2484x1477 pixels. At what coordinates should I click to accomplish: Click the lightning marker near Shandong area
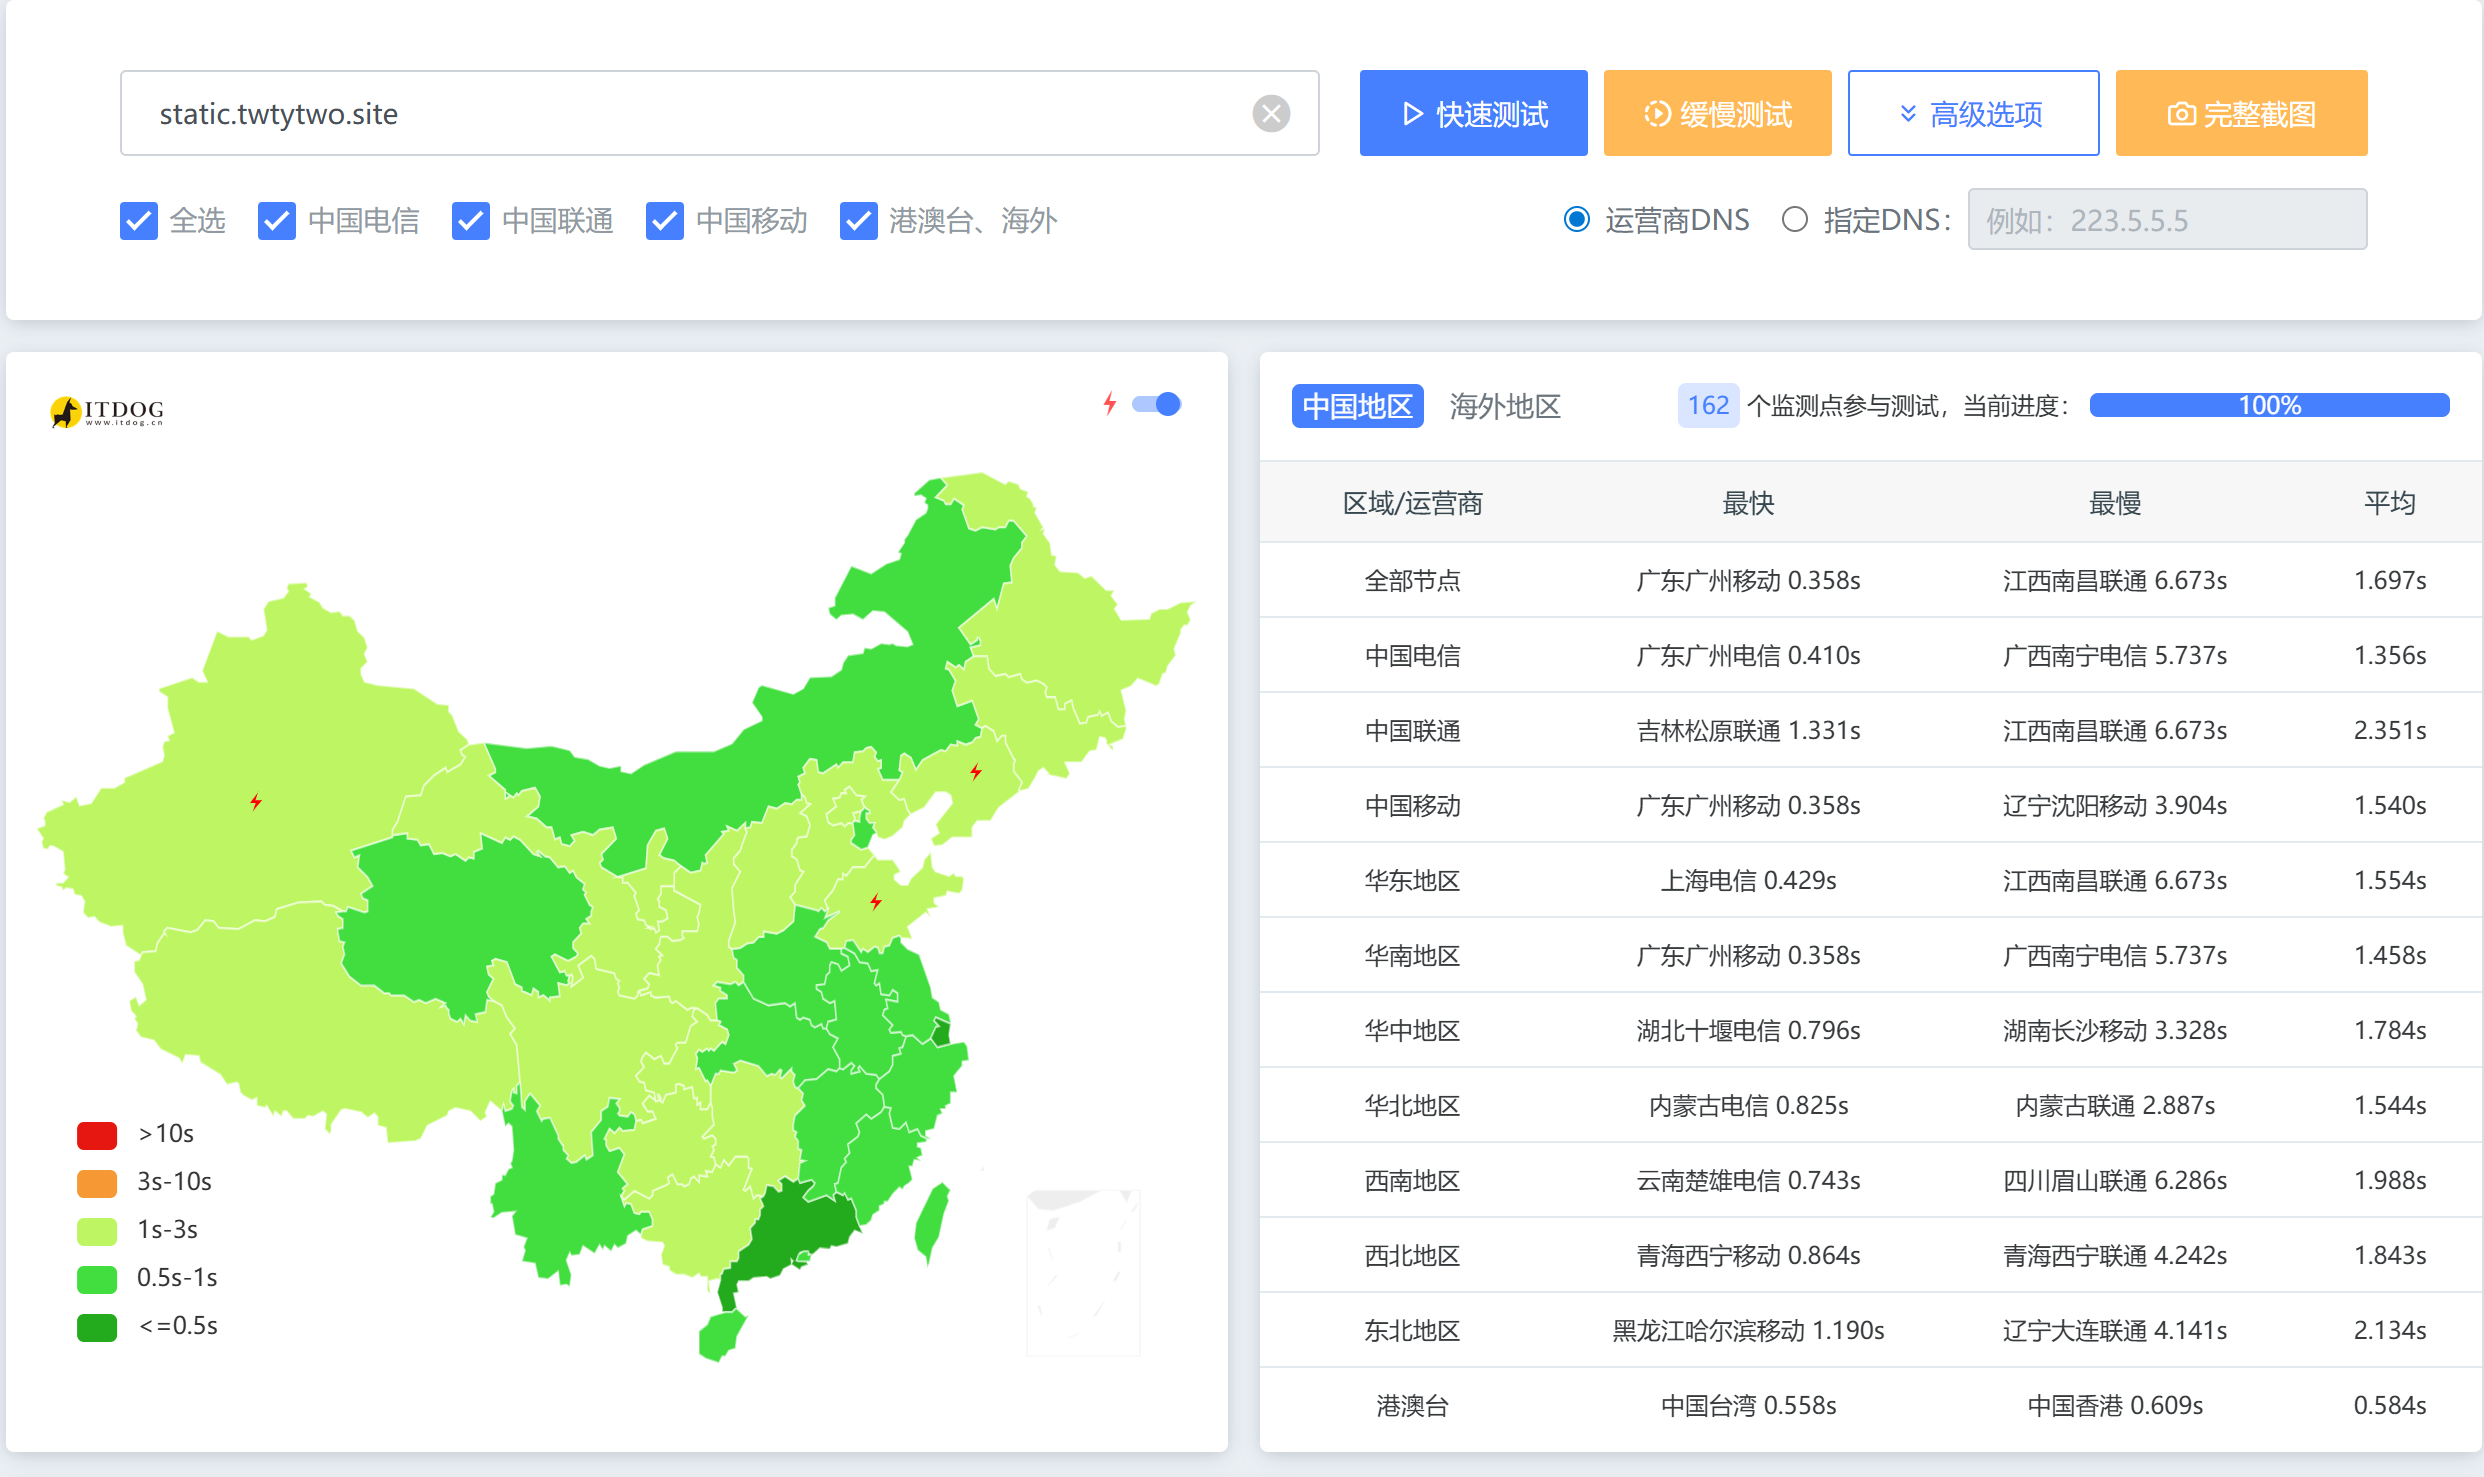876,900
